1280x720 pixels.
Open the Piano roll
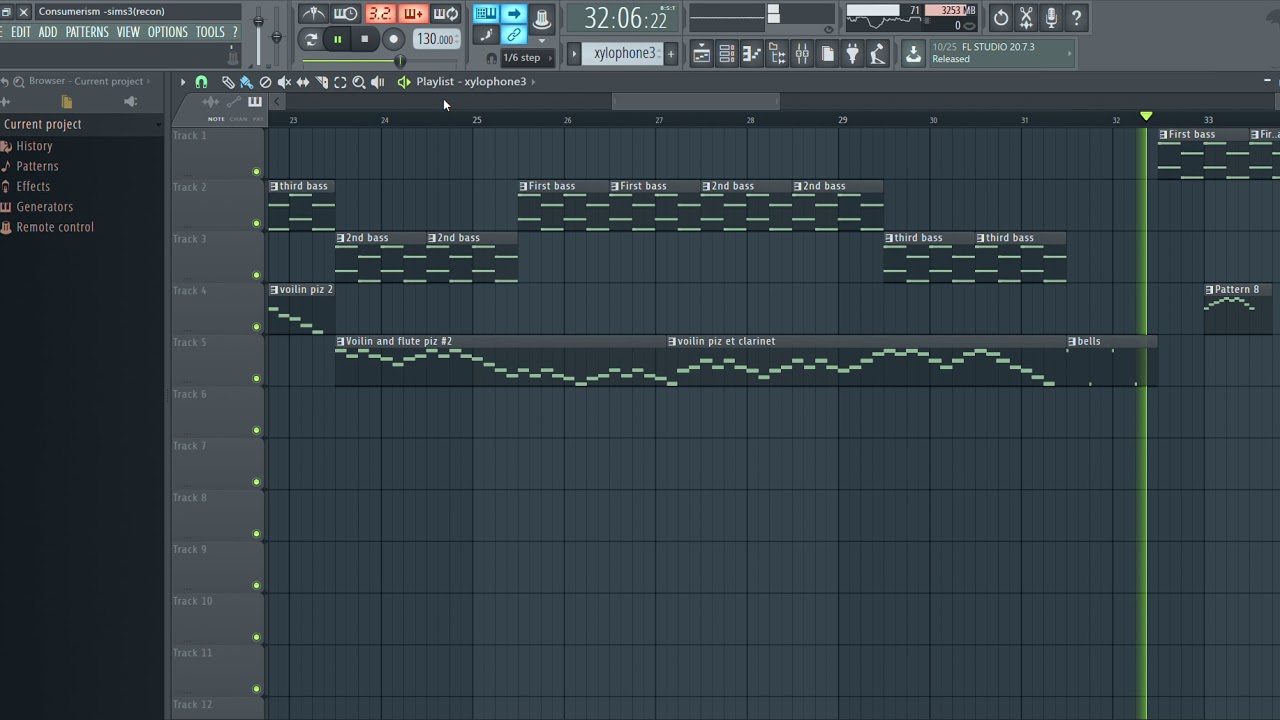752,54
